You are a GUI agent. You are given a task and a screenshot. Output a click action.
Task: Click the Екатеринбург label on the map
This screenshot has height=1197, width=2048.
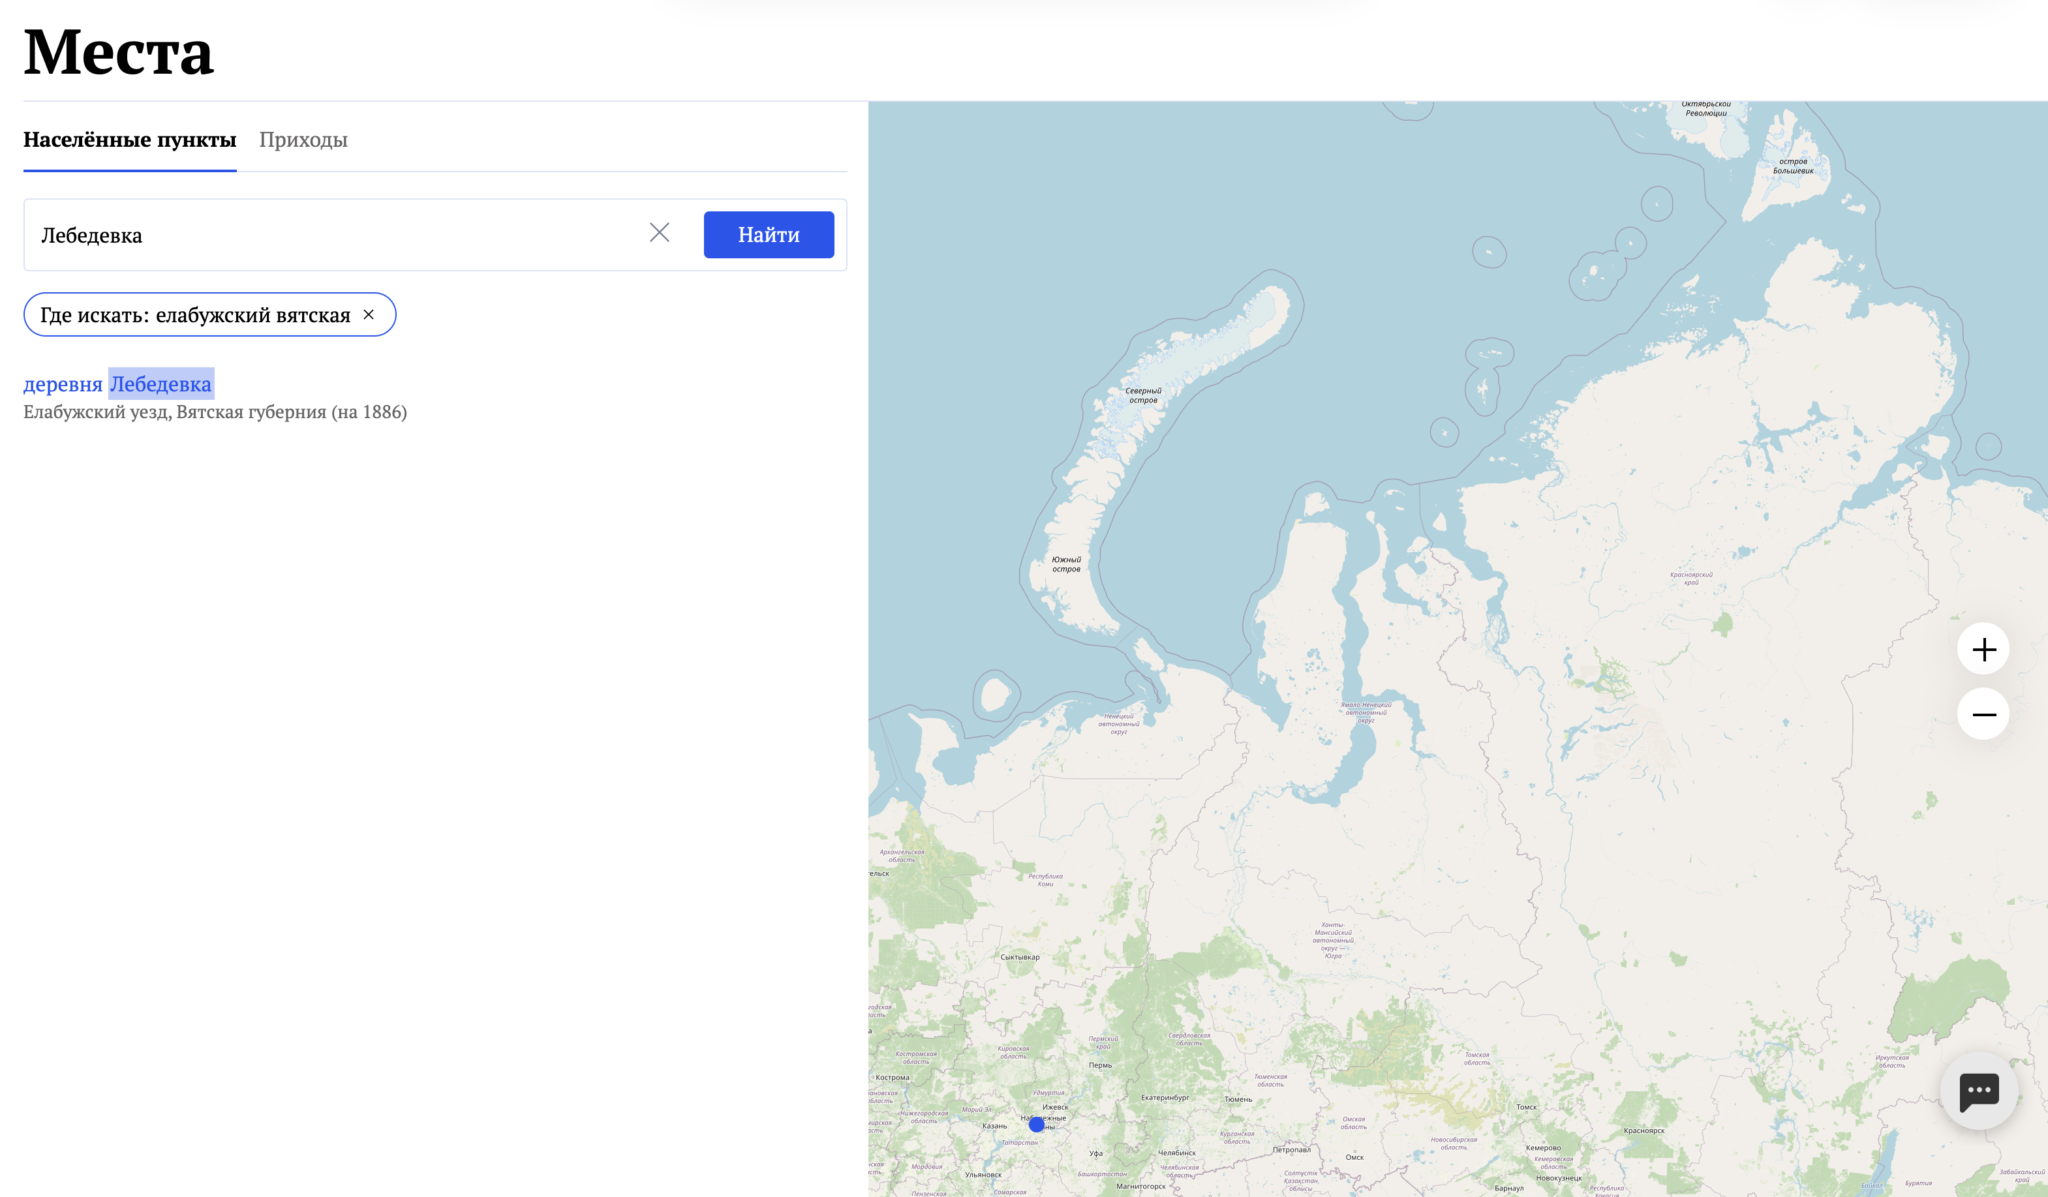(1165, 1098)
